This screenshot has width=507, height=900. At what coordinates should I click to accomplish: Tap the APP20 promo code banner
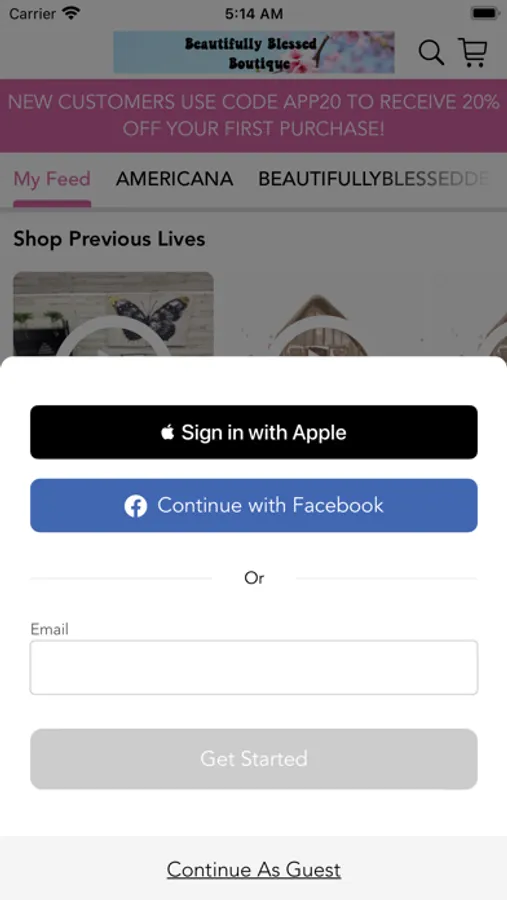(254, 115)
